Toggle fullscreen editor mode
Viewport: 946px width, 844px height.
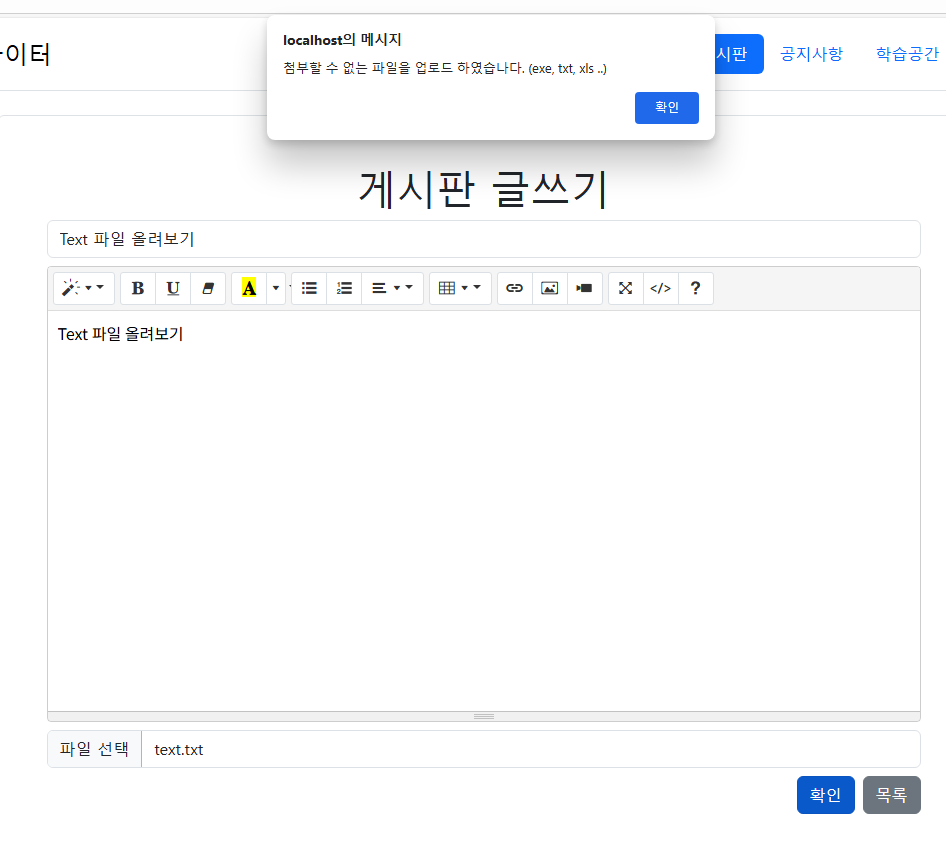[x=626, y=288]
